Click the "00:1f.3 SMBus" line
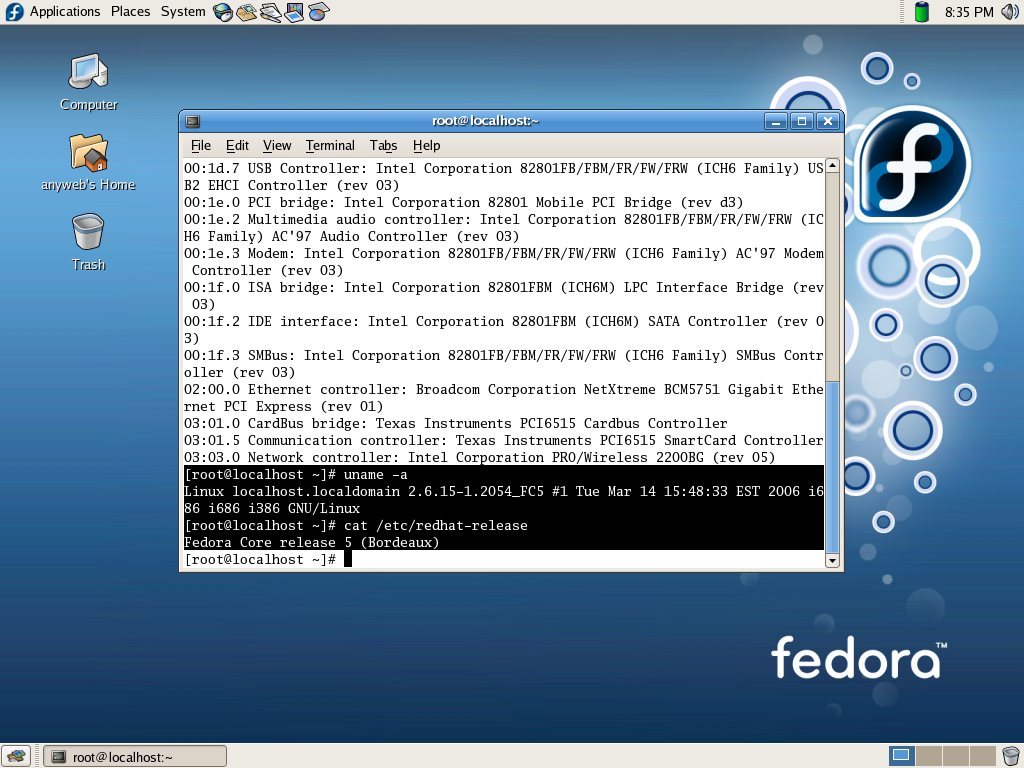 point(504,364)
